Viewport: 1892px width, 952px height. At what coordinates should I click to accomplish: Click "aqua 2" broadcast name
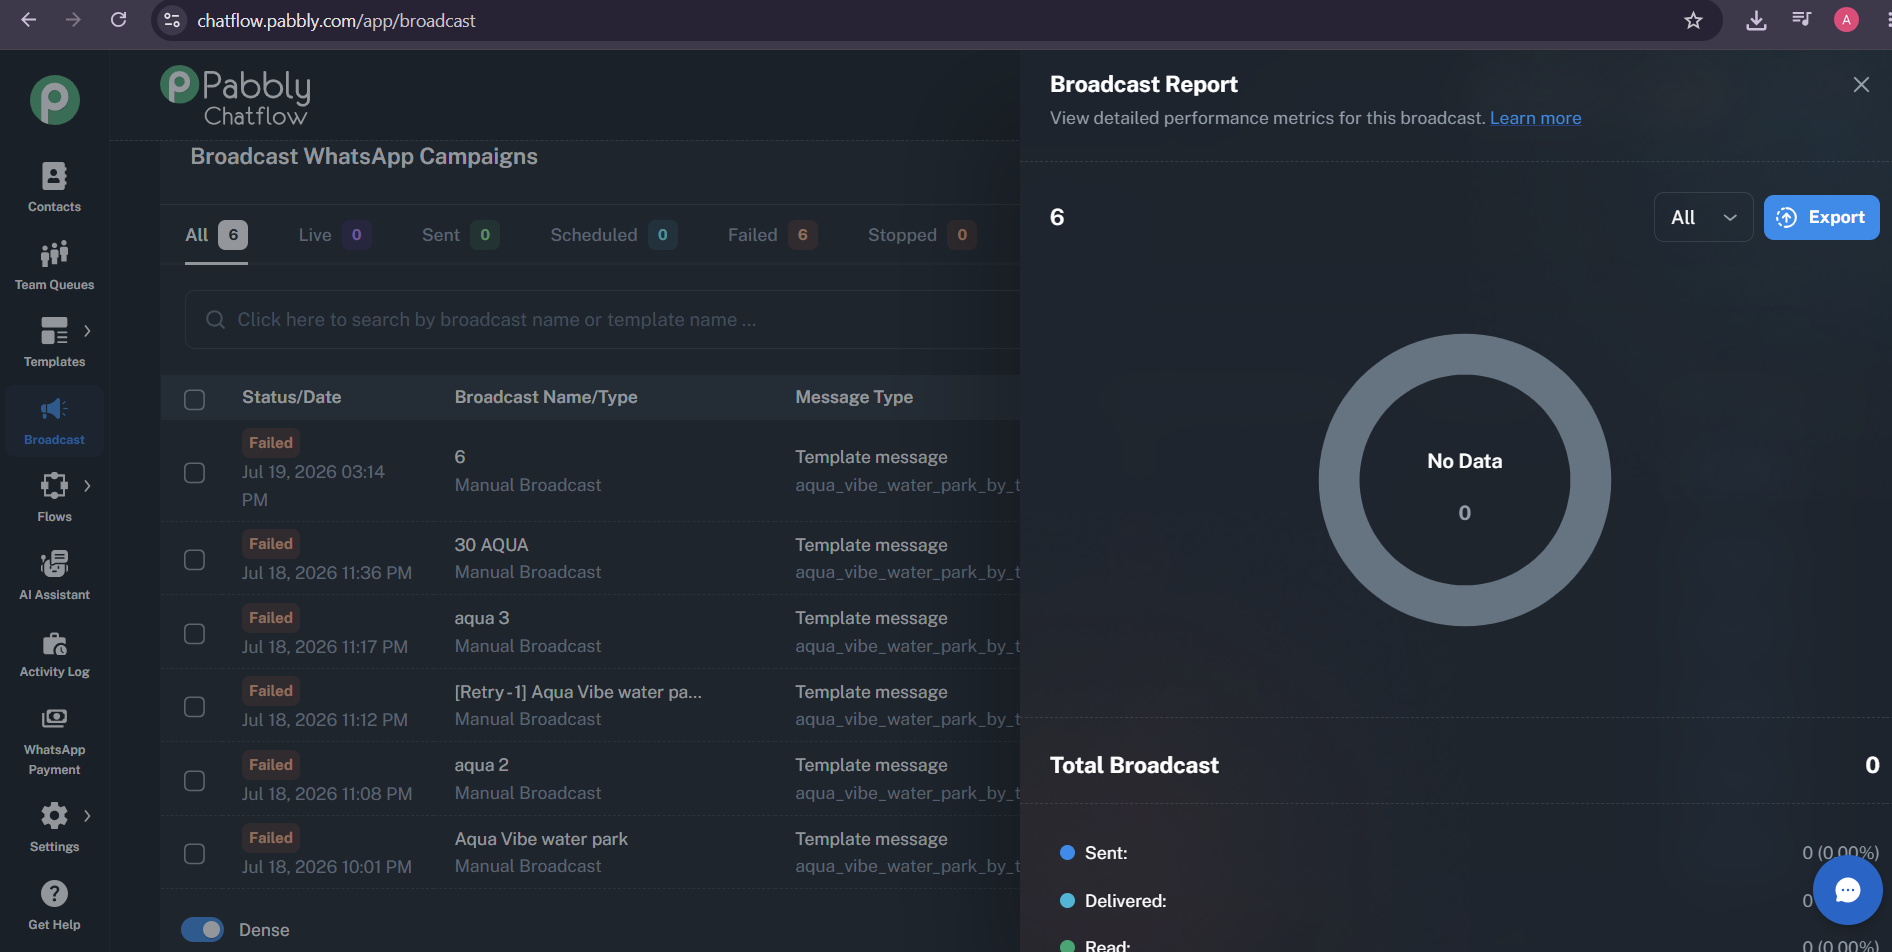481,765
